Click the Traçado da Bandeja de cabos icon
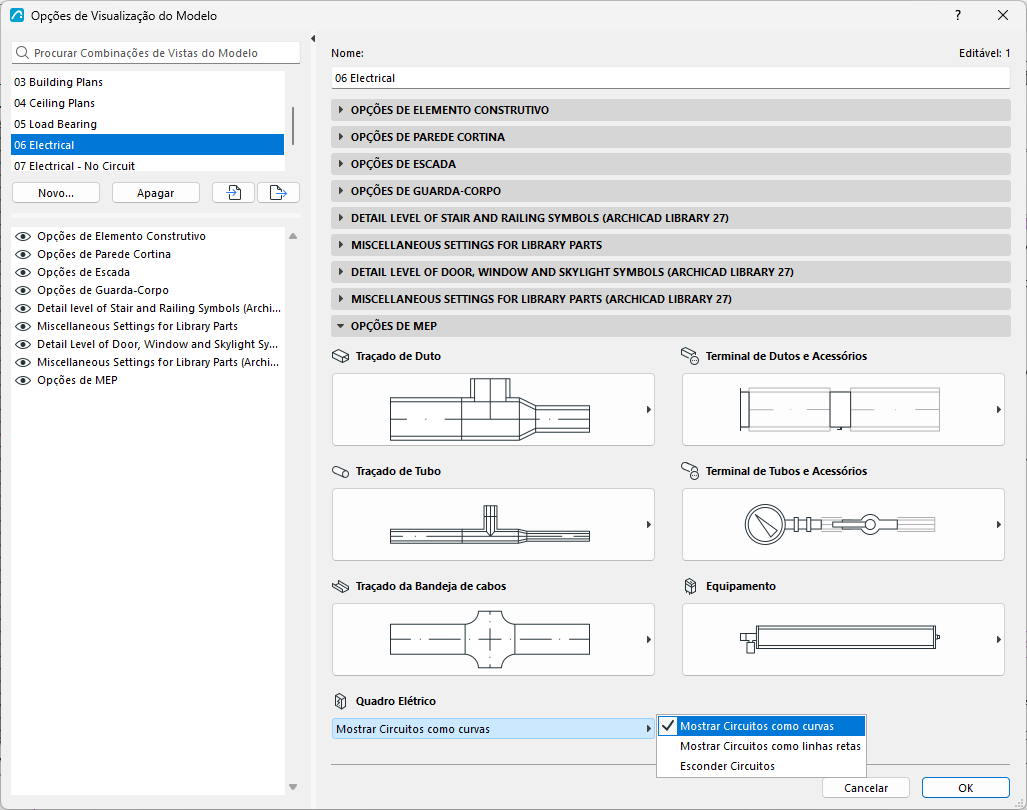This screenshot has height=810, width=1027. (x=341, y=586)
